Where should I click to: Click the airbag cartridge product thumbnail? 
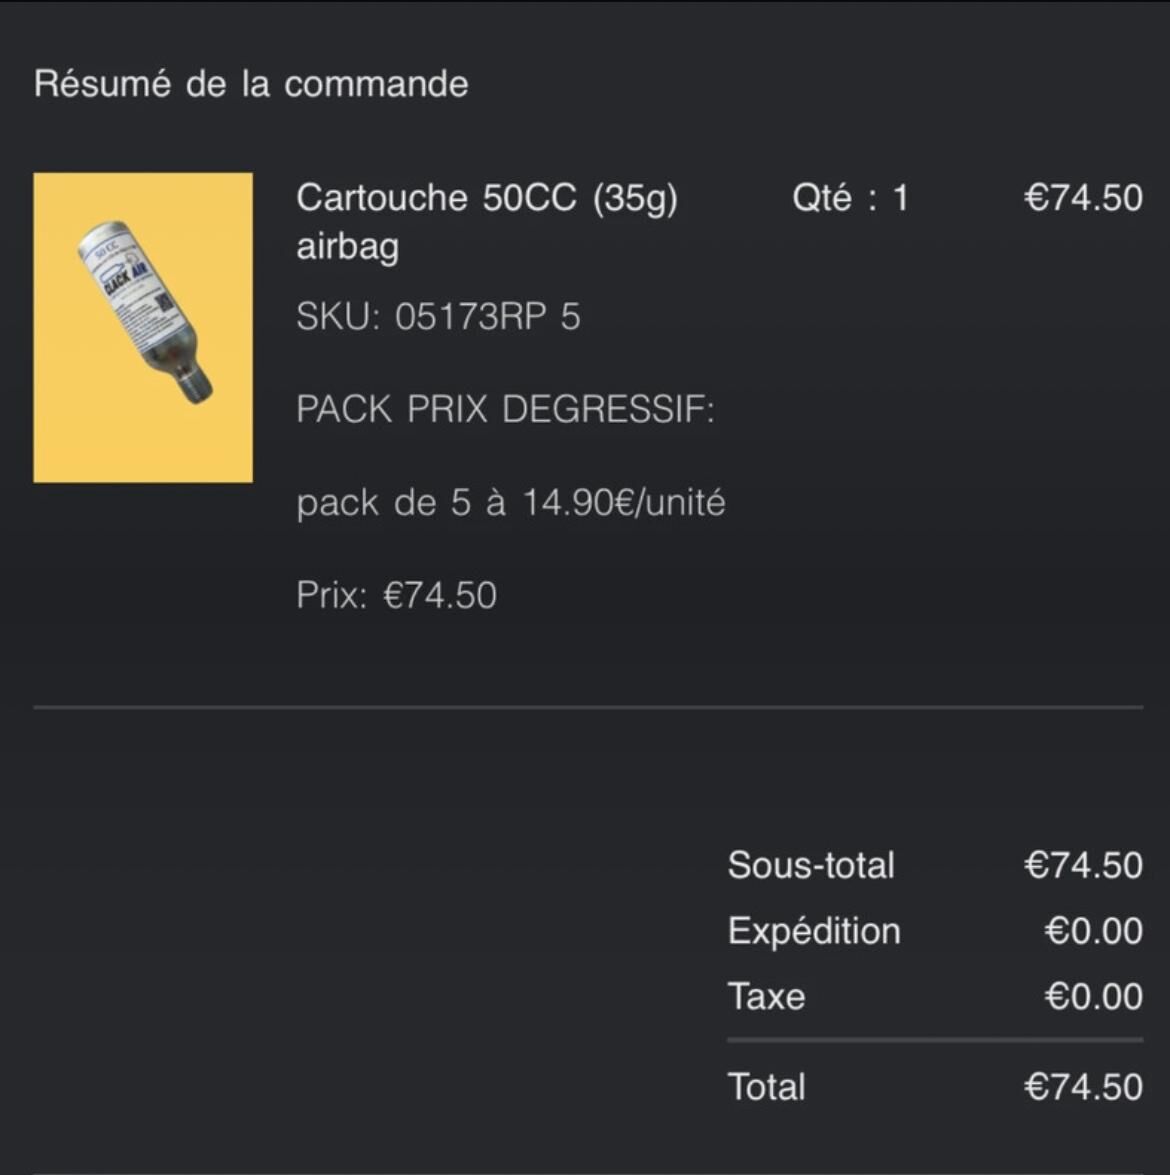coord(143,327)
